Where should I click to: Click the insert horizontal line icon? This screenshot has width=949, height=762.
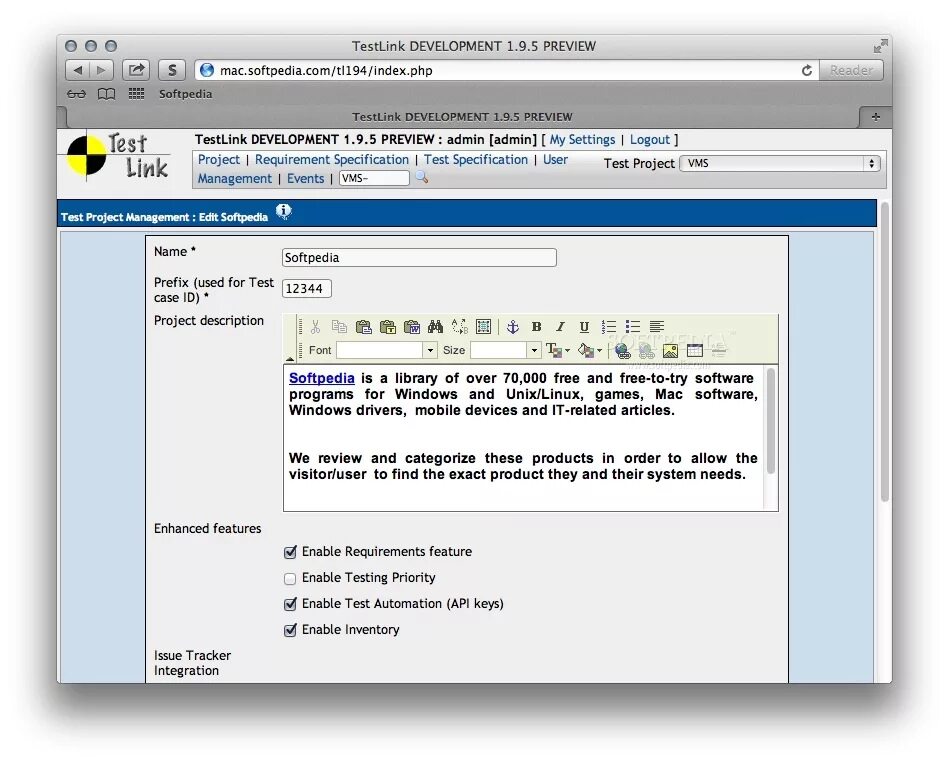tap(718, 350)
